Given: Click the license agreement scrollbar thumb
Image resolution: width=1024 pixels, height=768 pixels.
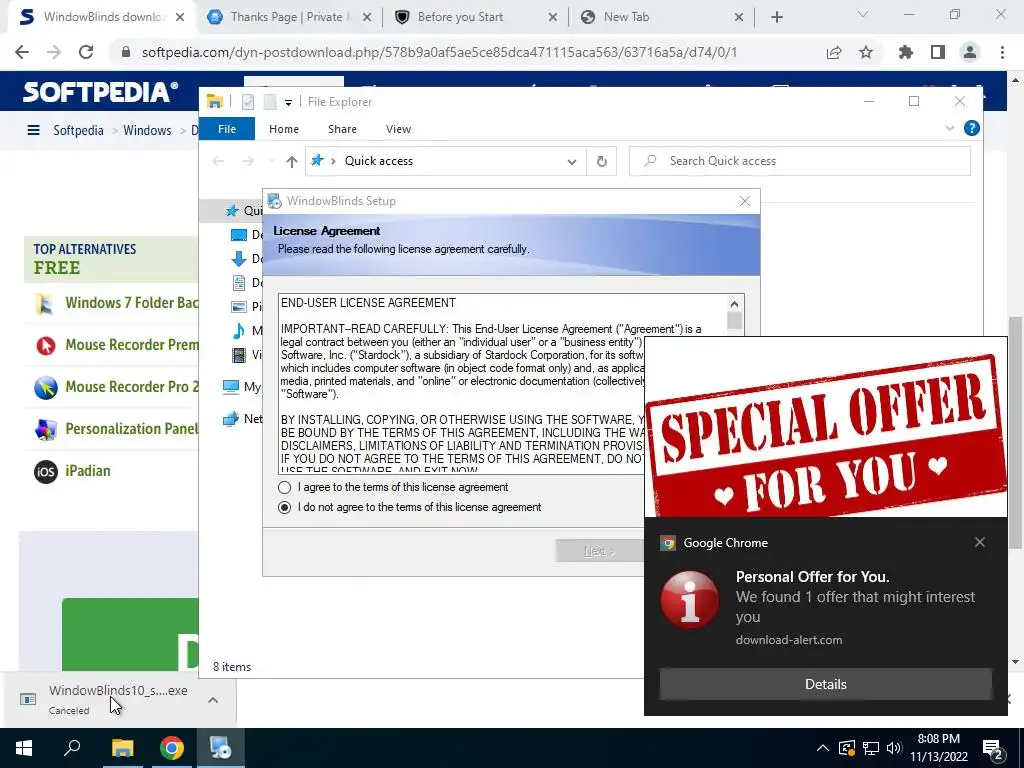Looking at the screenshot, I should 734,321.
